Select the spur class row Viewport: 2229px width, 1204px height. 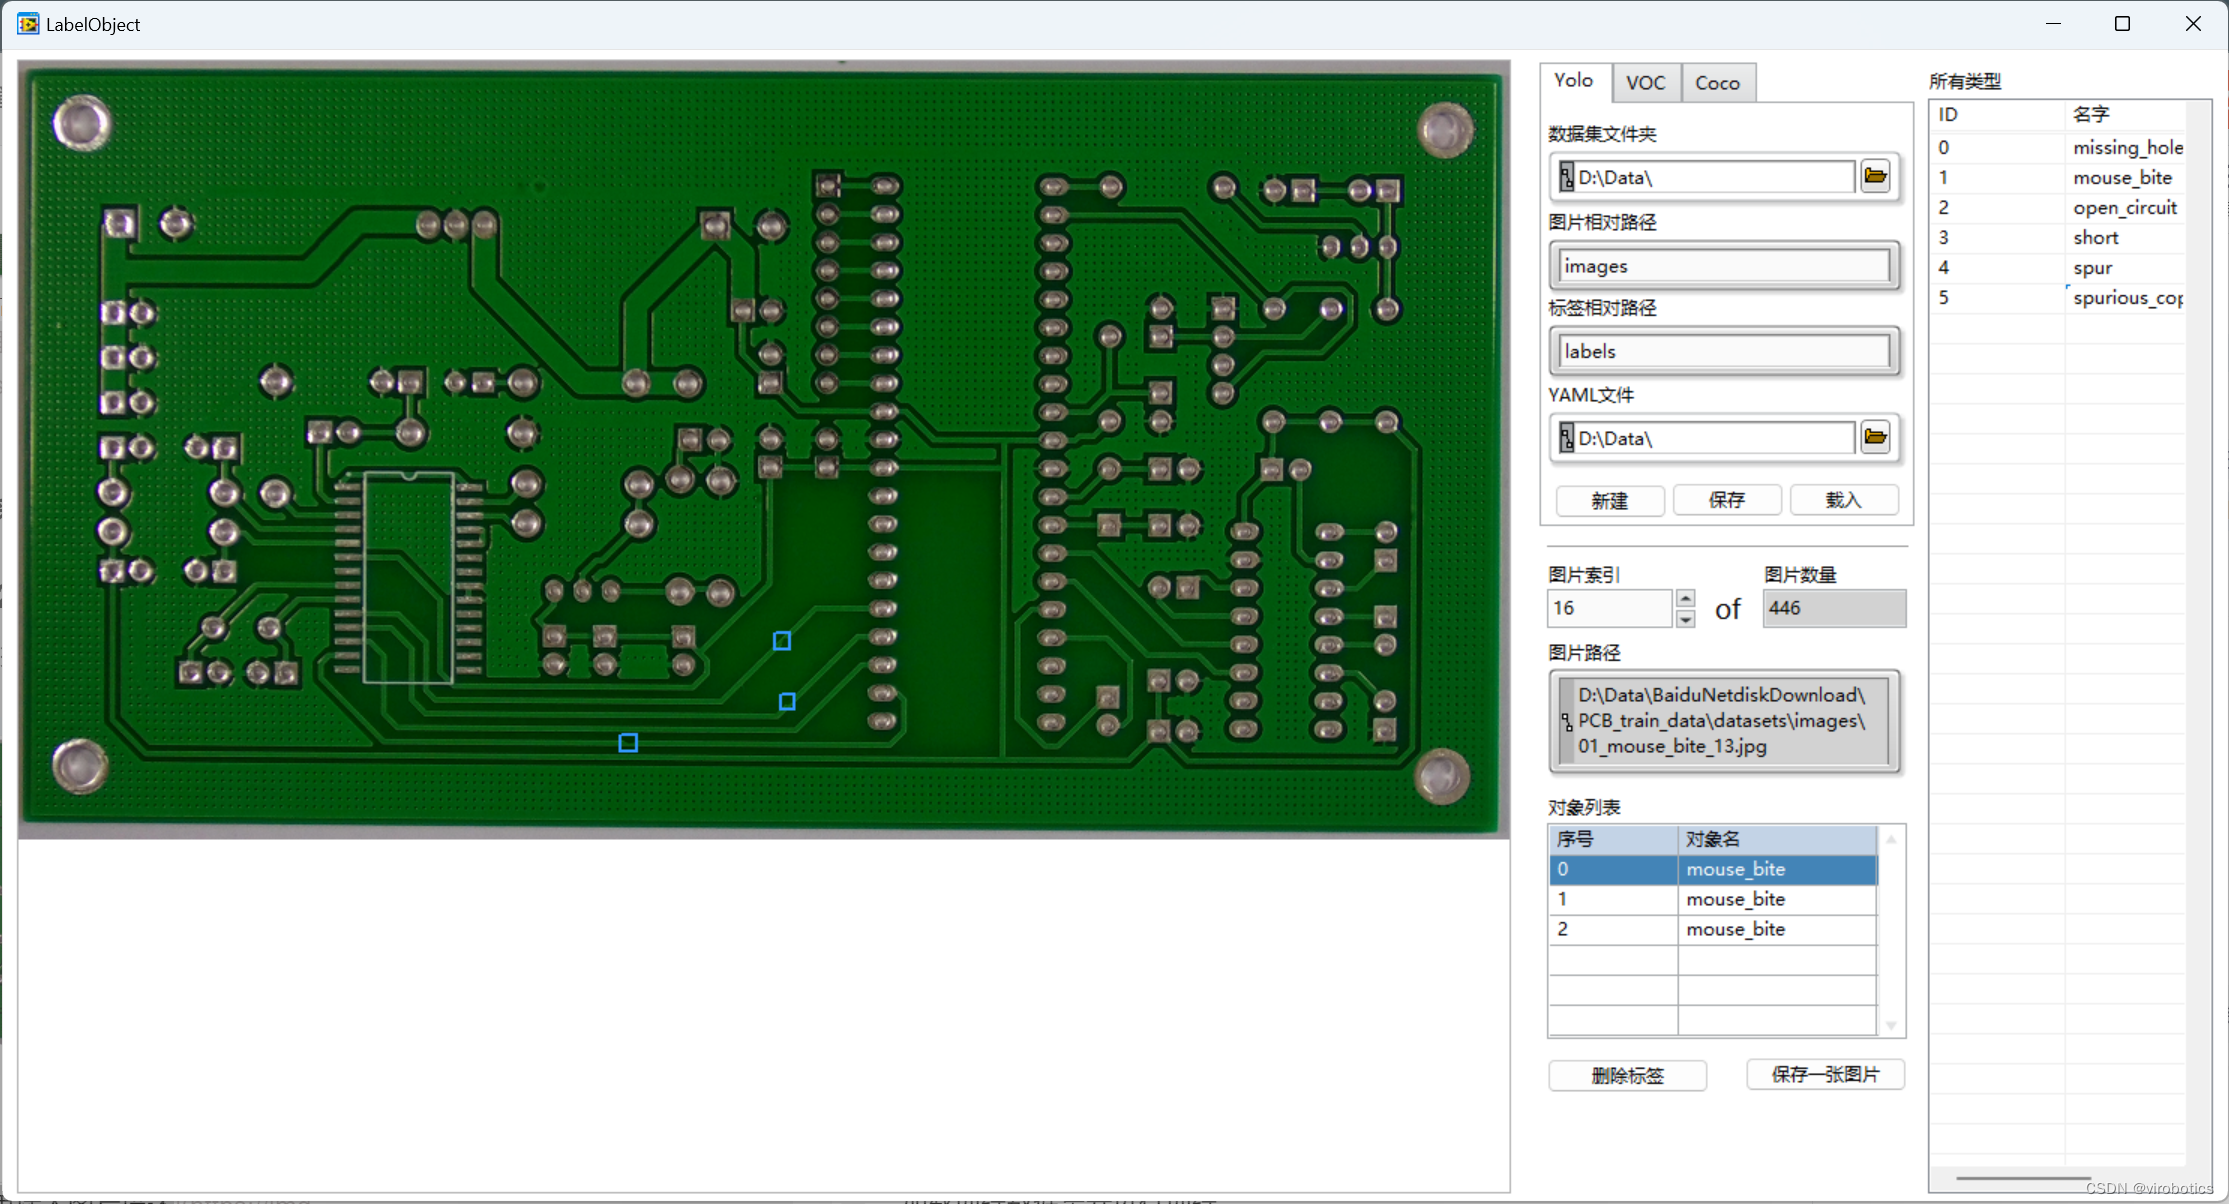2058,267
